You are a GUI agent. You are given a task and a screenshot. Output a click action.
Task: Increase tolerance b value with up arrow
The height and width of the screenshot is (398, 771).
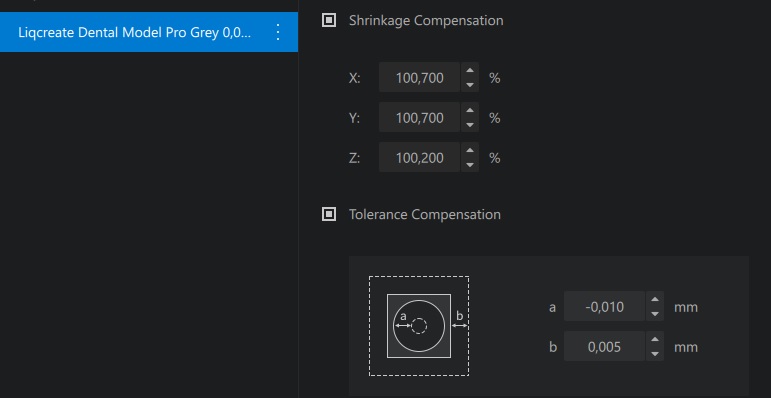point(655,339)
